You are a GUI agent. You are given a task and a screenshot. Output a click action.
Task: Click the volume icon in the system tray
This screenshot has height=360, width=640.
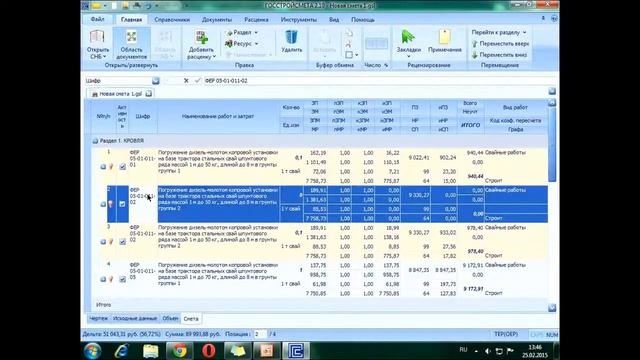[487, 351]
